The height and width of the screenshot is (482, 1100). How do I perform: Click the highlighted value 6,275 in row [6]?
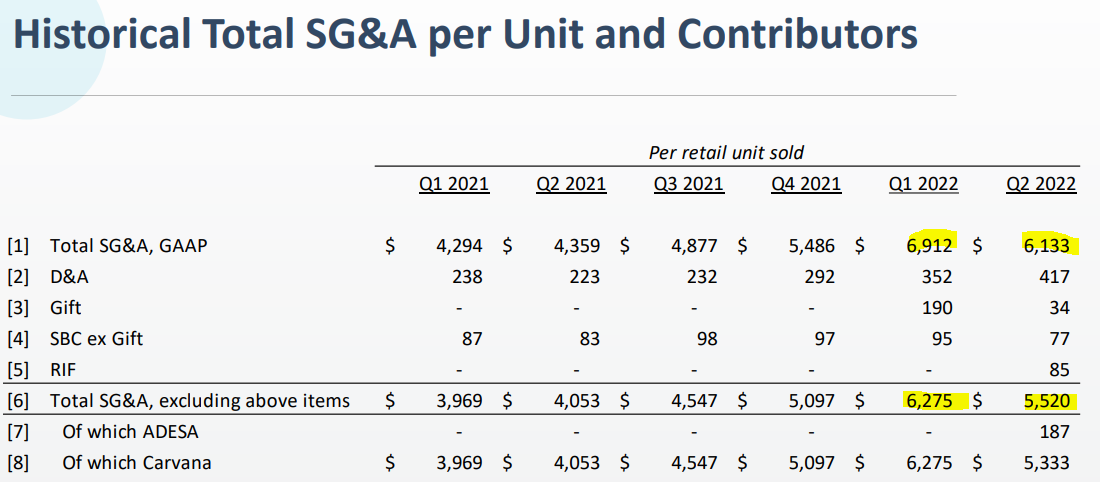click(928, 401)
